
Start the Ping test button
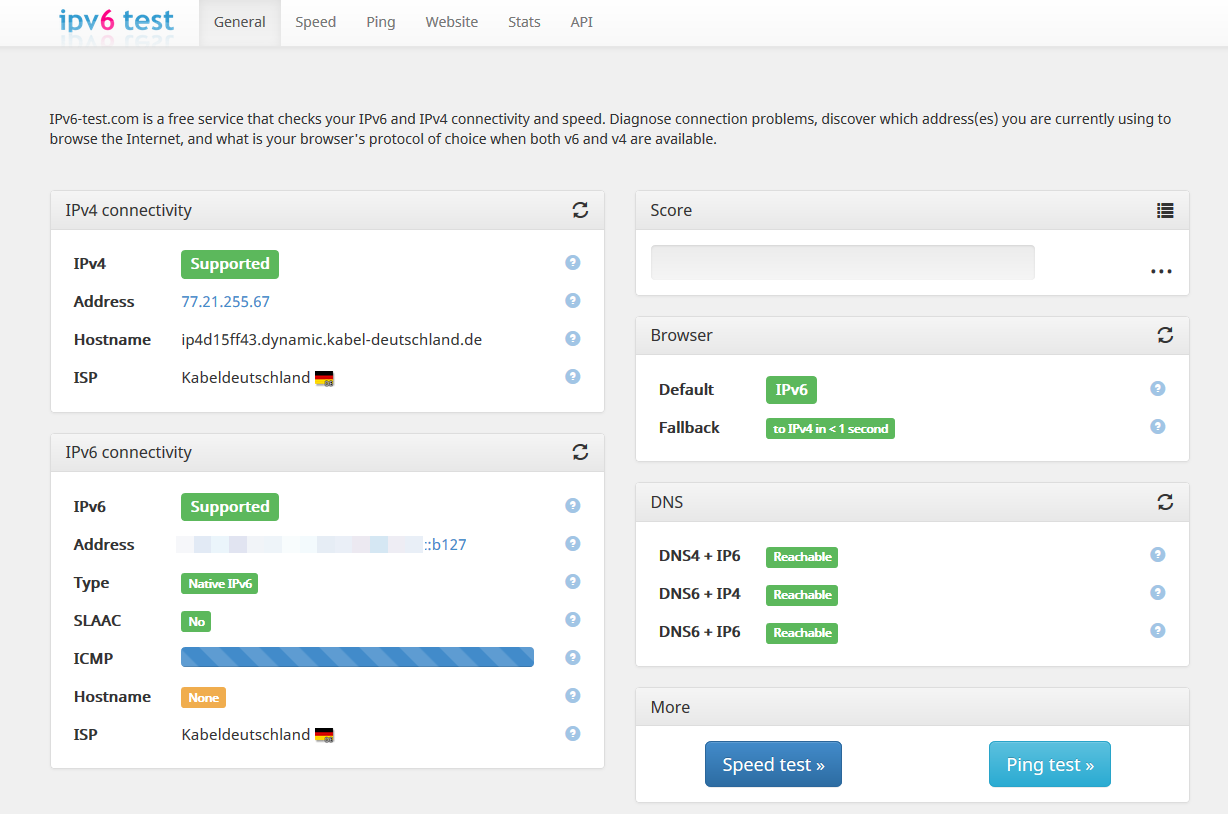coord(1050,765)
